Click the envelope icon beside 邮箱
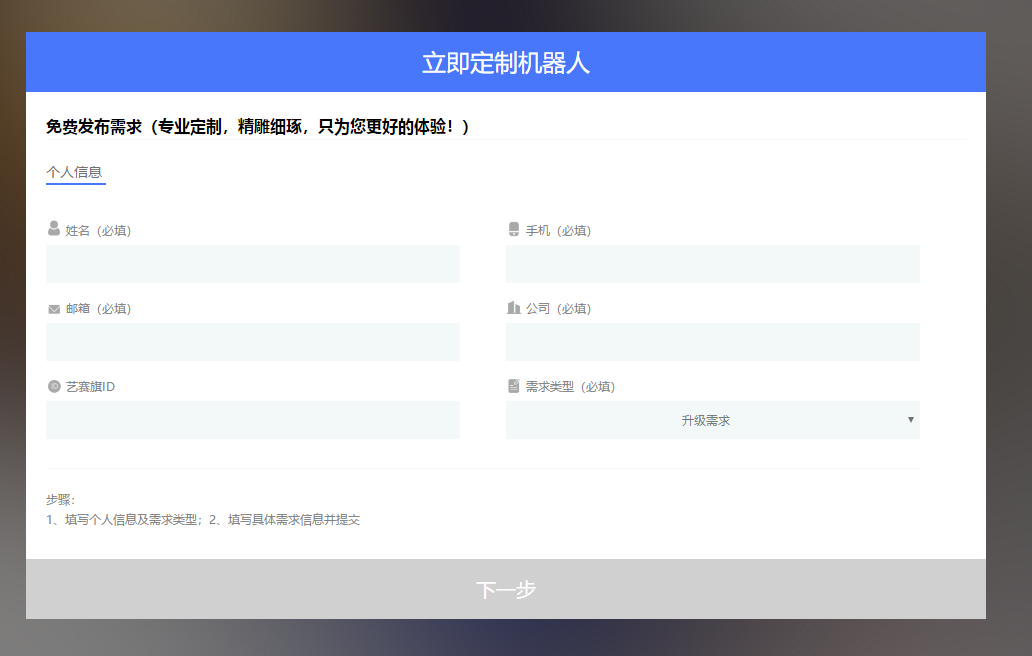The width and height of the screenshot is (1032, 656). [x=54, y=309]
